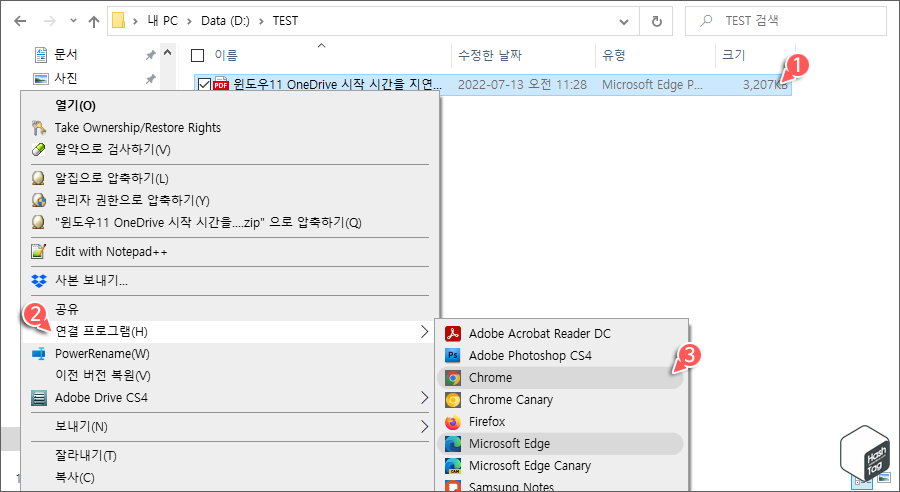This screenshot has height=492, width=900.
Task: Click the Adobe Drive CS4 icon
Action: [x=38, y=397]
